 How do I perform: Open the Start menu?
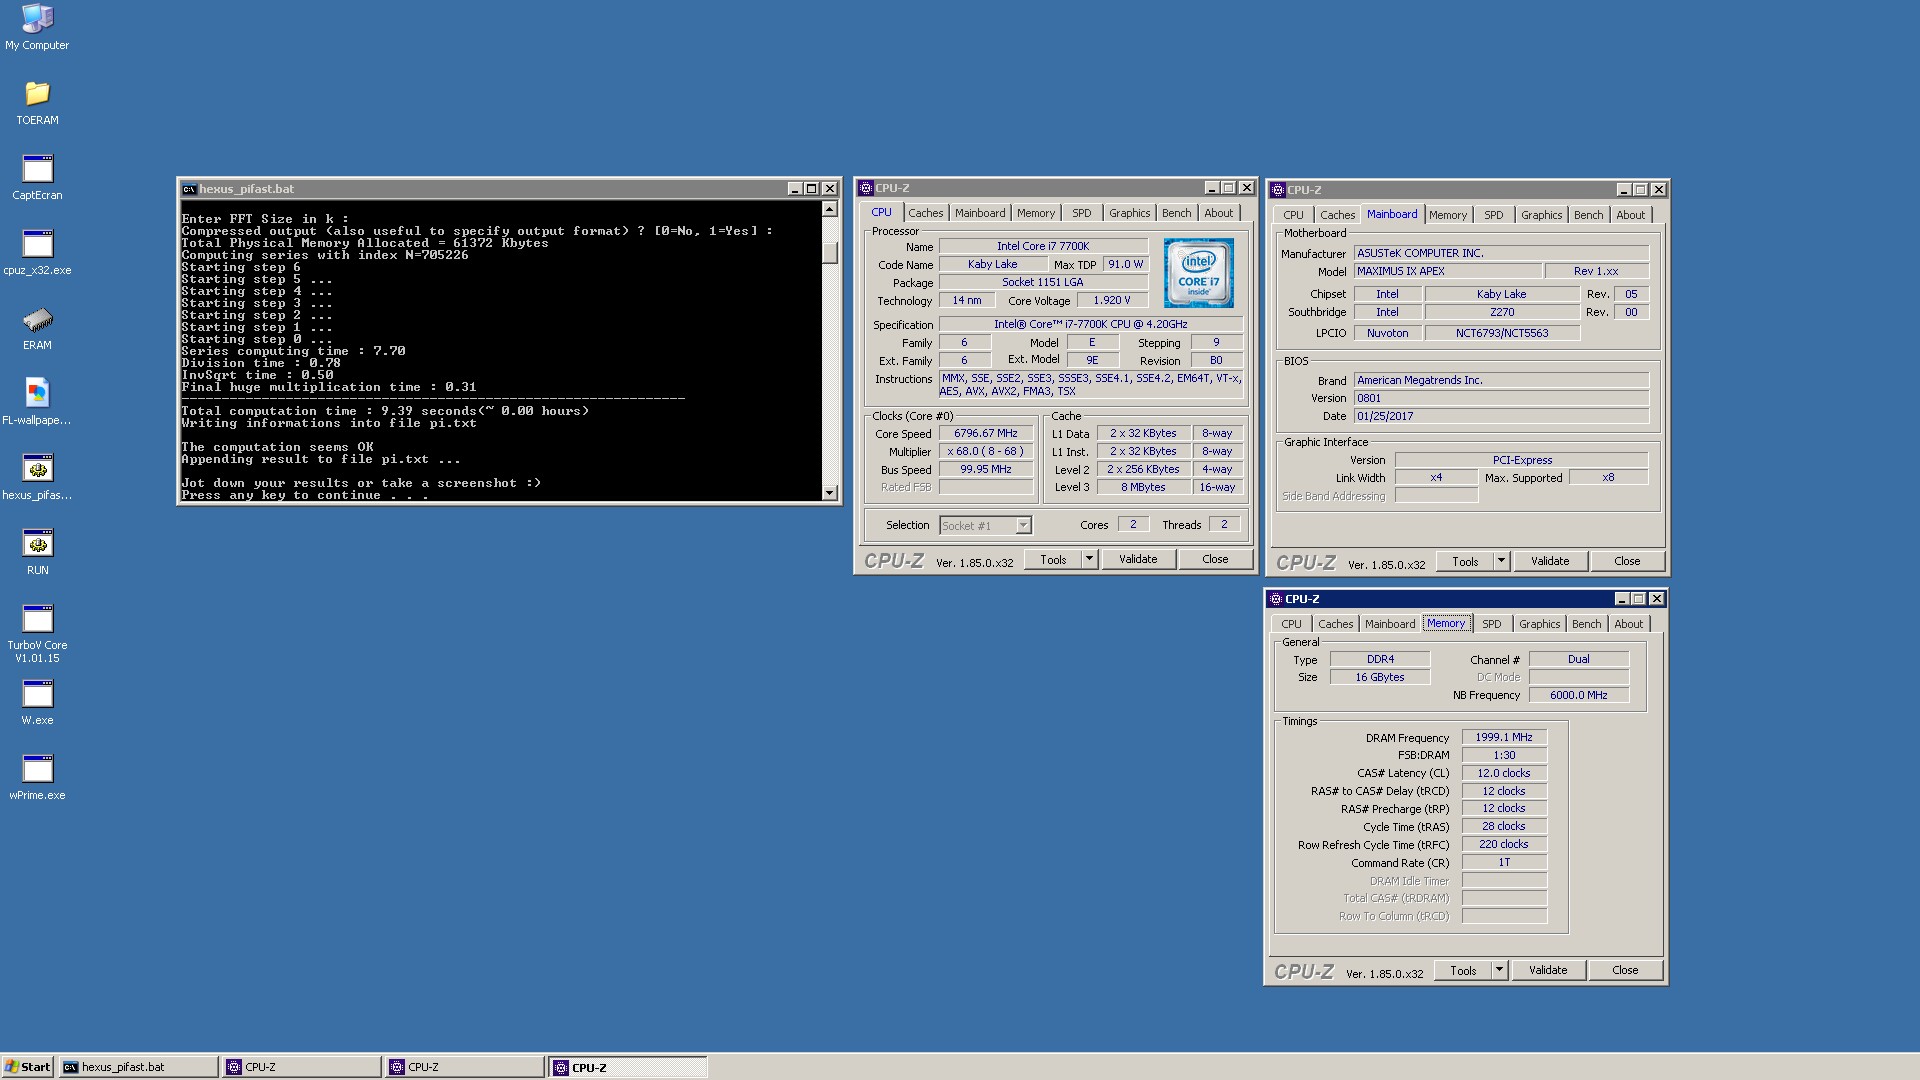(x=27, y=1067)
